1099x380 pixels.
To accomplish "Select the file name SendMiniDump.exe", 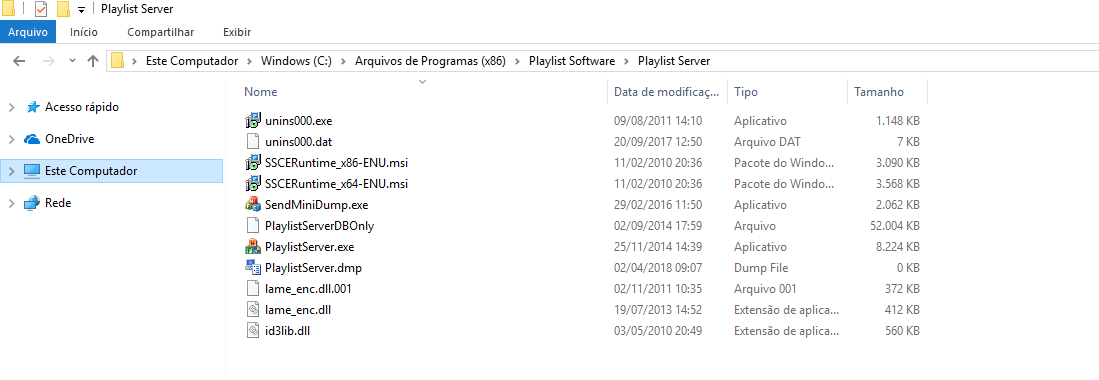I will pos(317,205).
